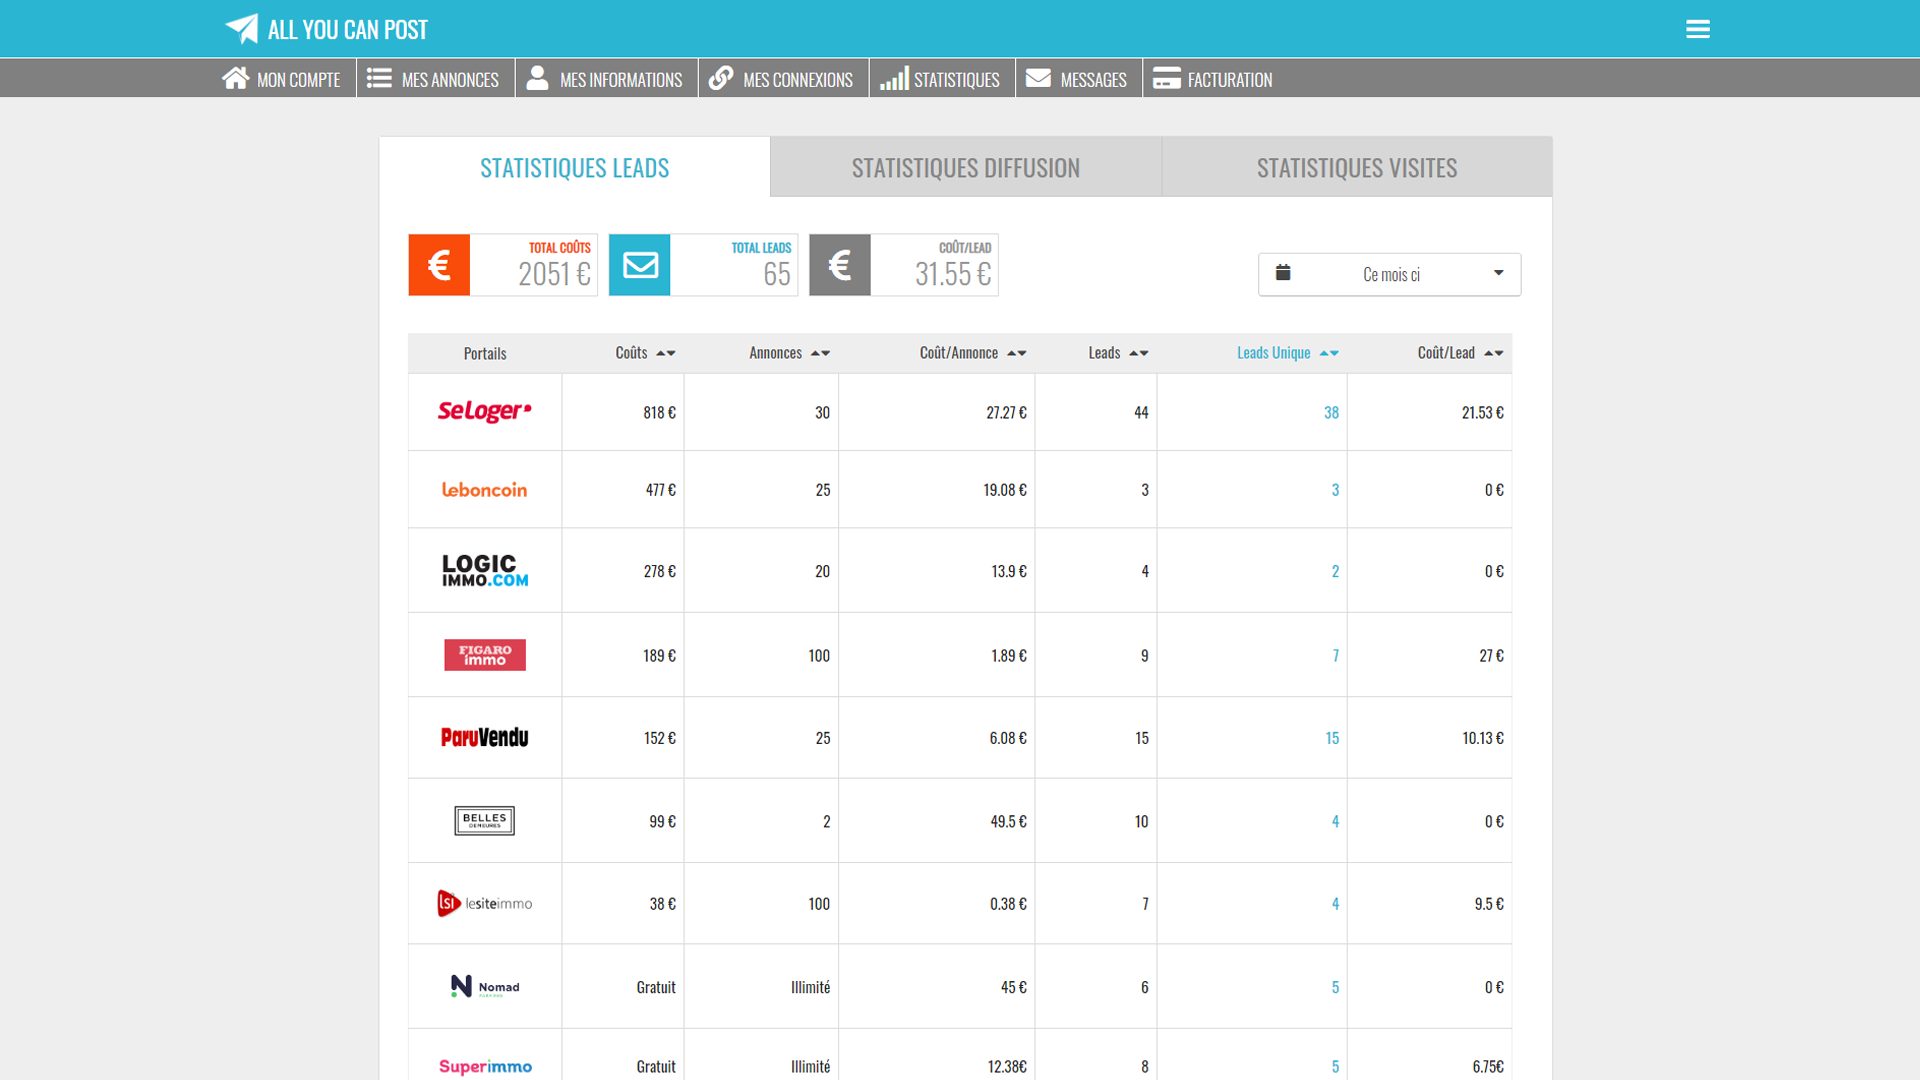Click Belles Demeures Coût/Annonce 49.5 €
This screenshot has width=1920, height=1080.
pos(1009,821)
